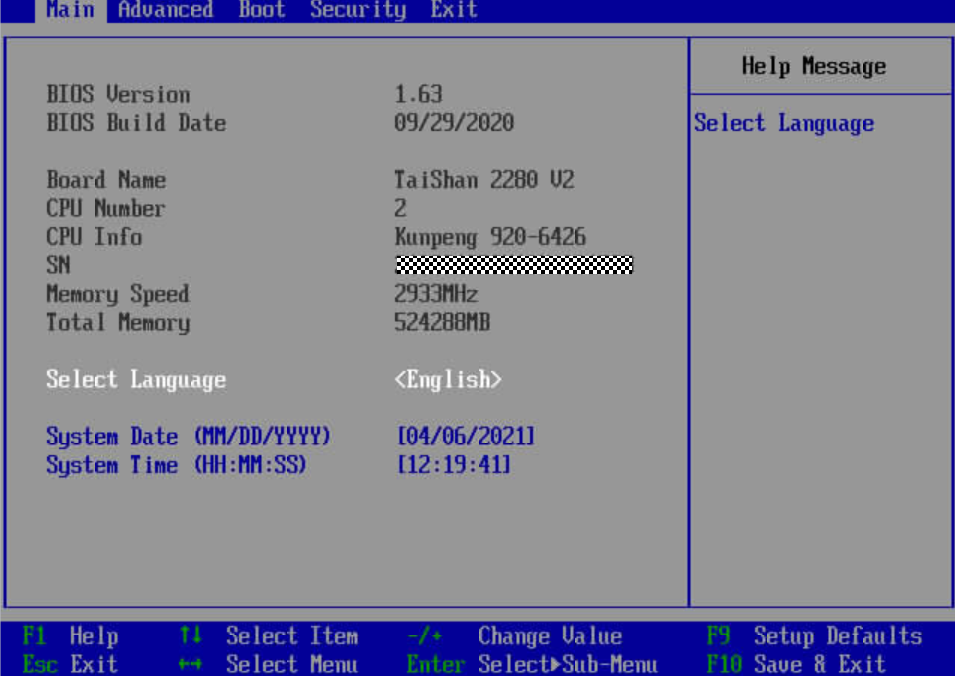Viewport: 955px width, 676px height.
Task: Click the BIOS Version label
Action: pos(118,94)
